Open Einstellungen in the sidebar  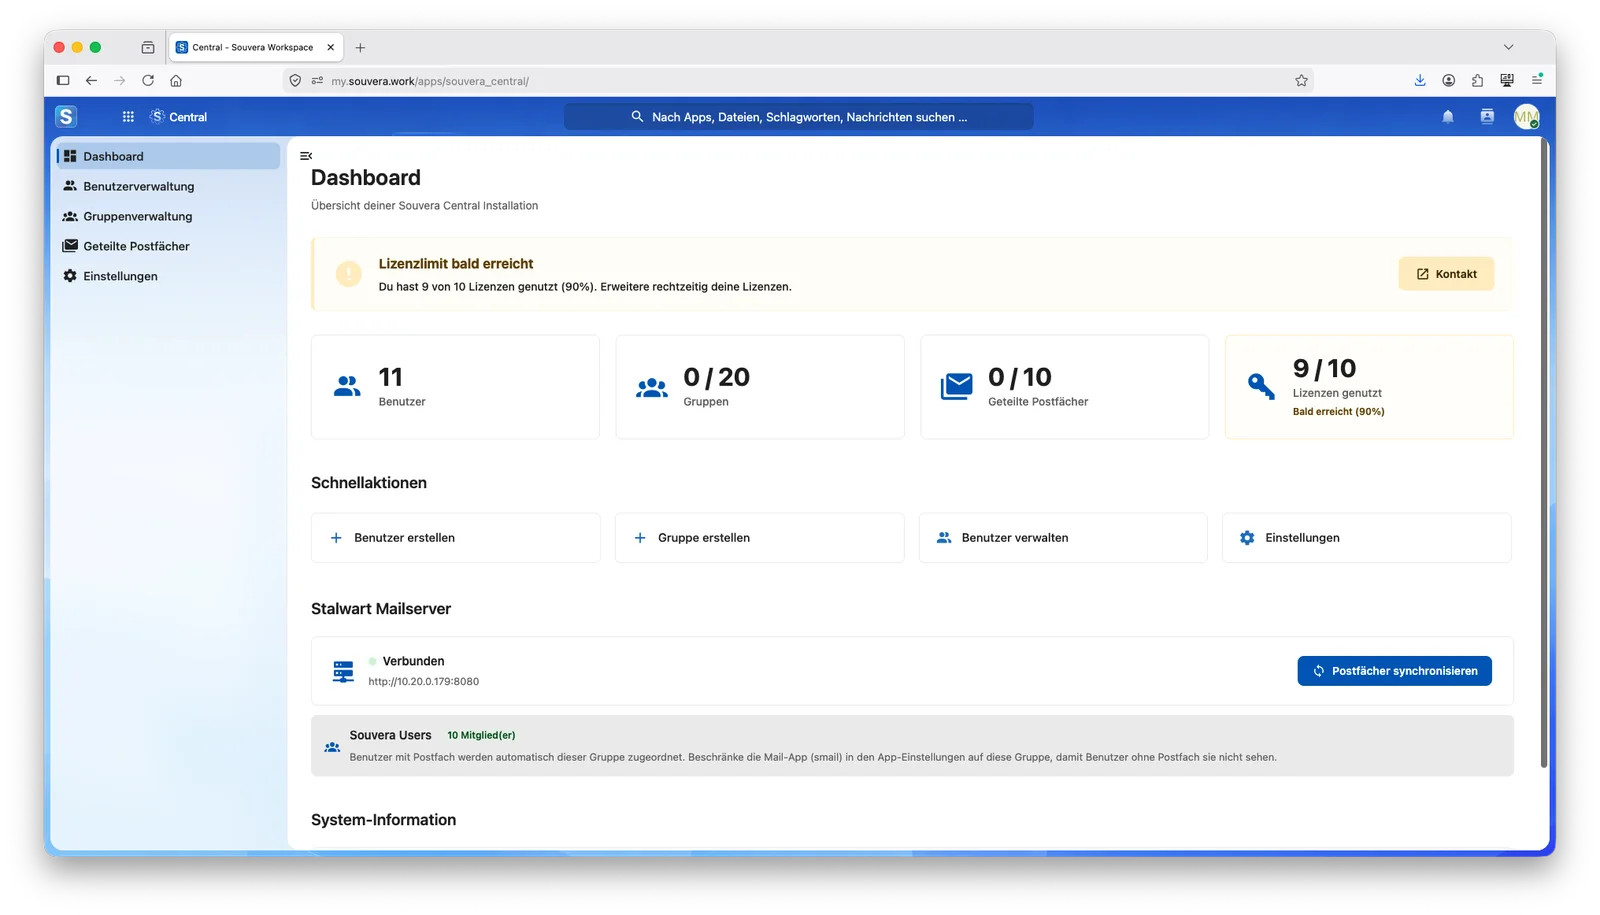click(168, 276)
